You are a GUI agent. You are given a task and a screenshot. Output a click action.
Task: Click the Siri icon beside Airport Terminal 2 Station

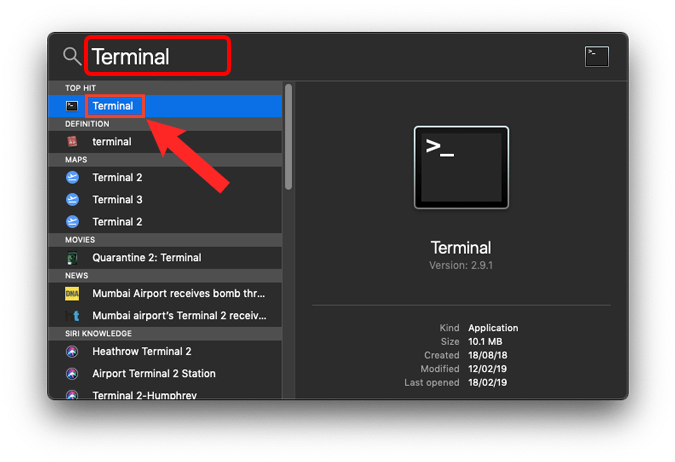pos(72,374)
